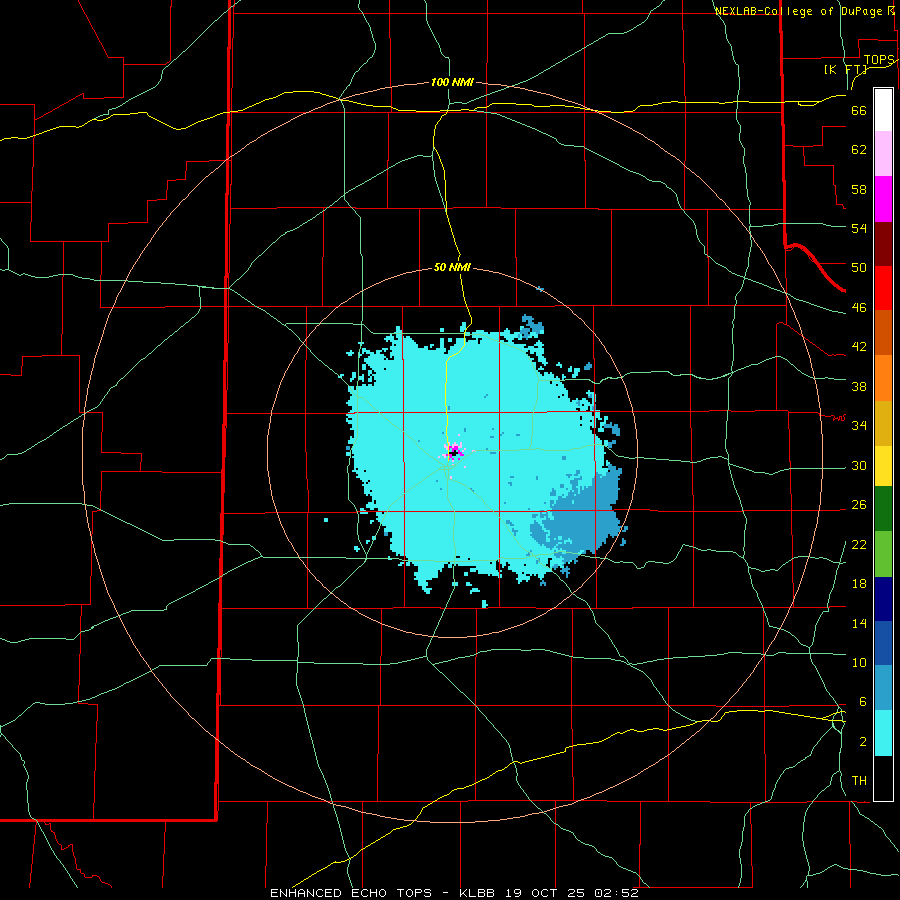Click the 'TOPS' legend title
The height and width of the screenshot is (900, 900).
(x=879, y=60)
